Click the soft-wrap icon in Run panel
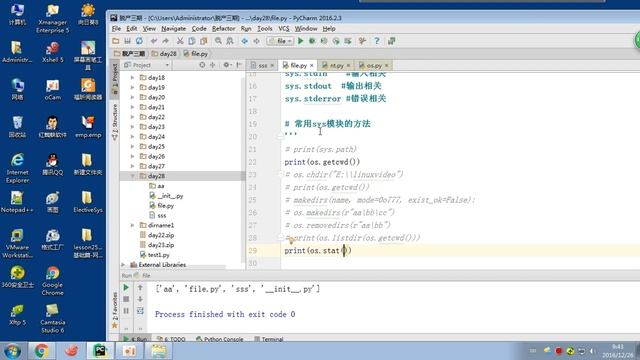The image size is (640, 360). (140, 311)
